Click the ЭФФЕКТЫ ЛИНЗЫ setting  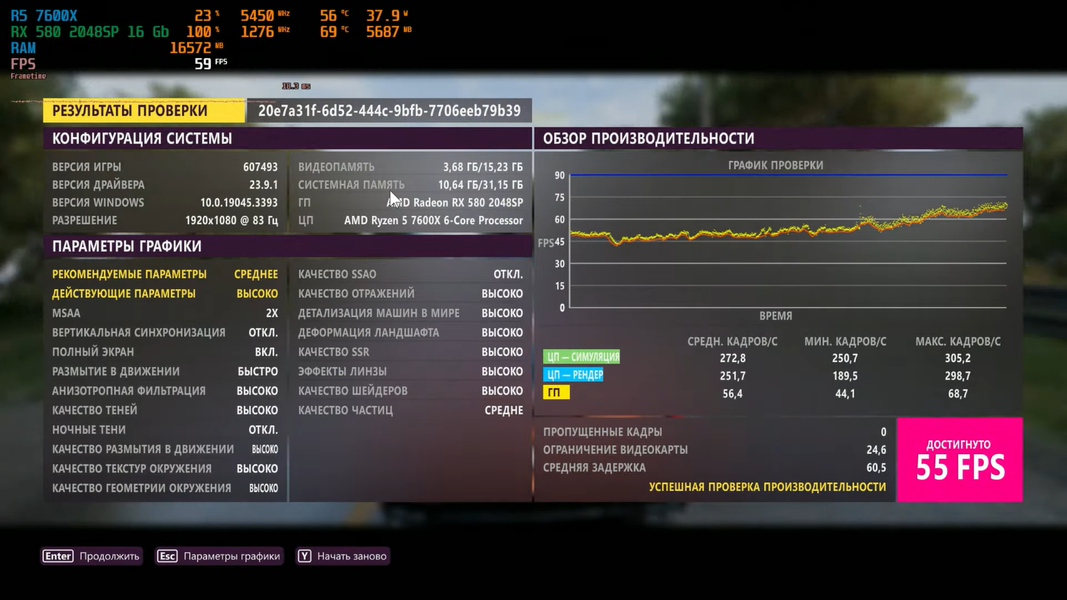(x=410, y=371)
